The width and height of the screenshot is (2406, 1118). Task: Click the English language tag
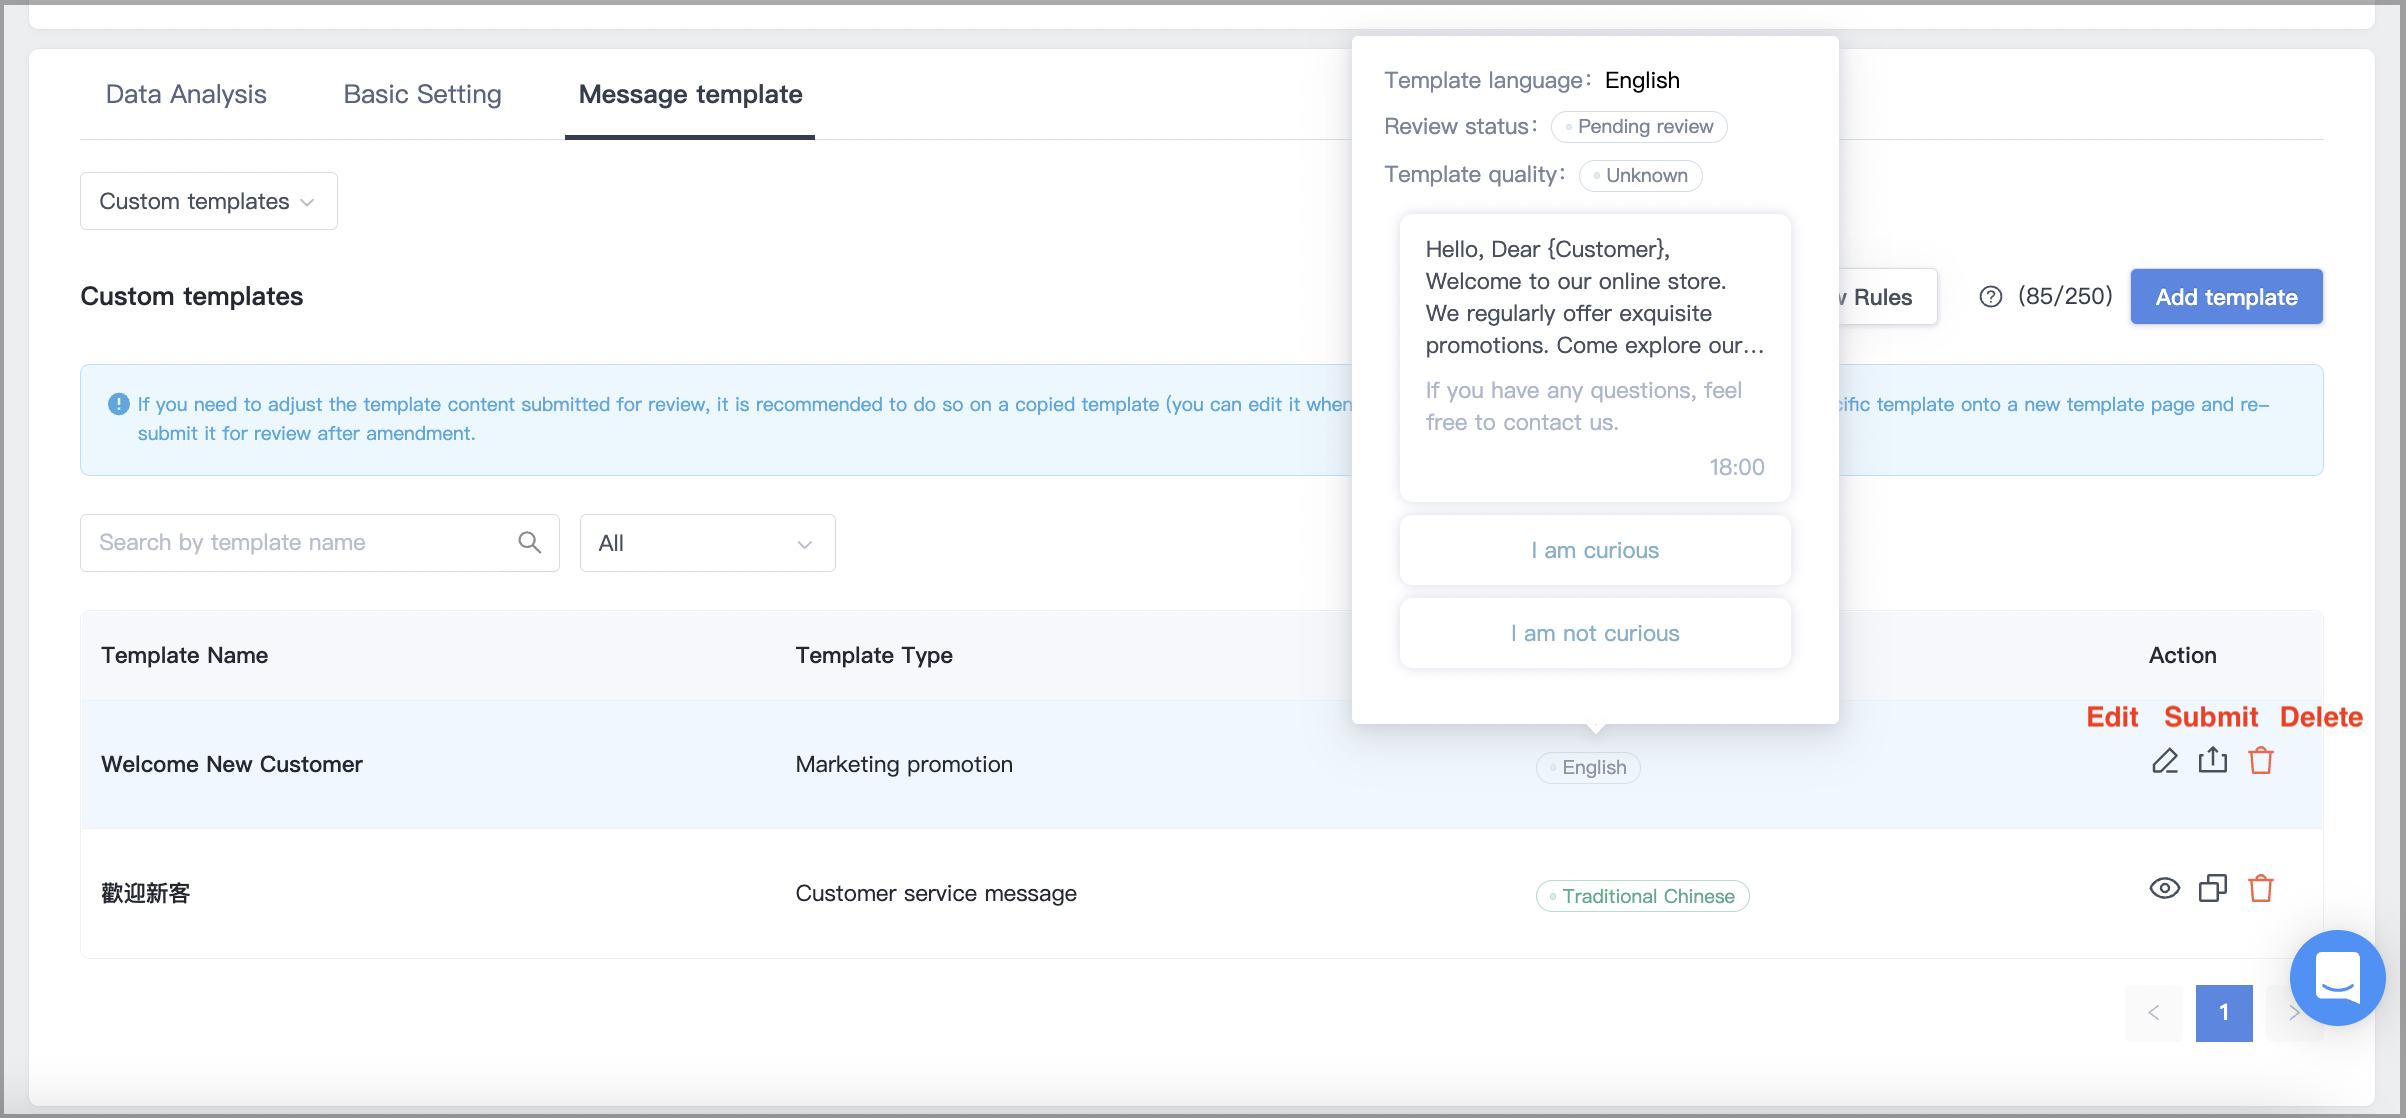tap(1588, 767)
